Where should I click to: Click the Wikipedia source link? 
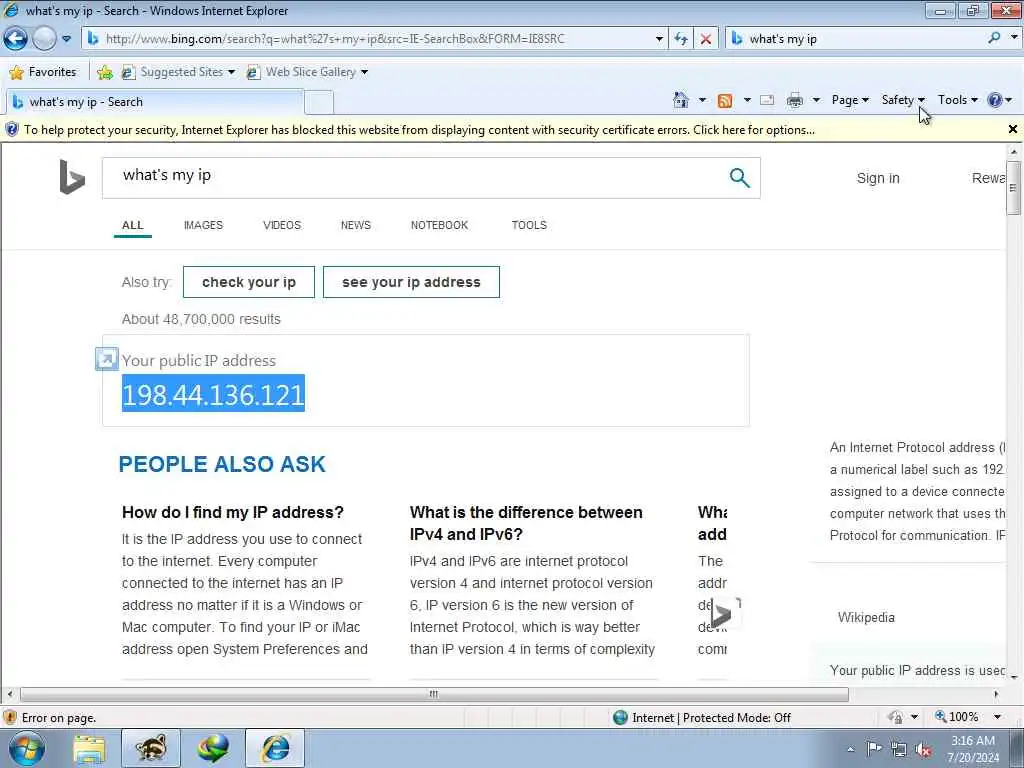(866, 618)
